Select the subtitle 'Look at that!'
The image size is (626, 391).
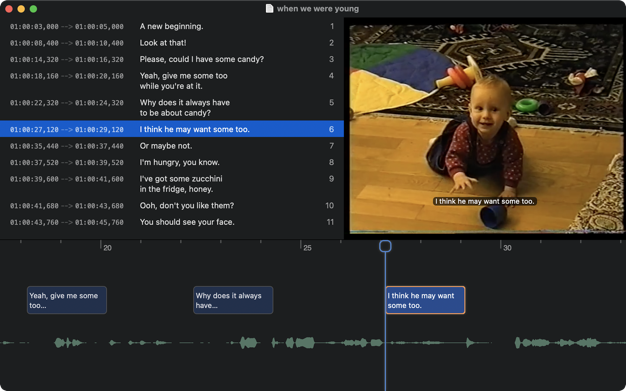click(x=172, y=43)
